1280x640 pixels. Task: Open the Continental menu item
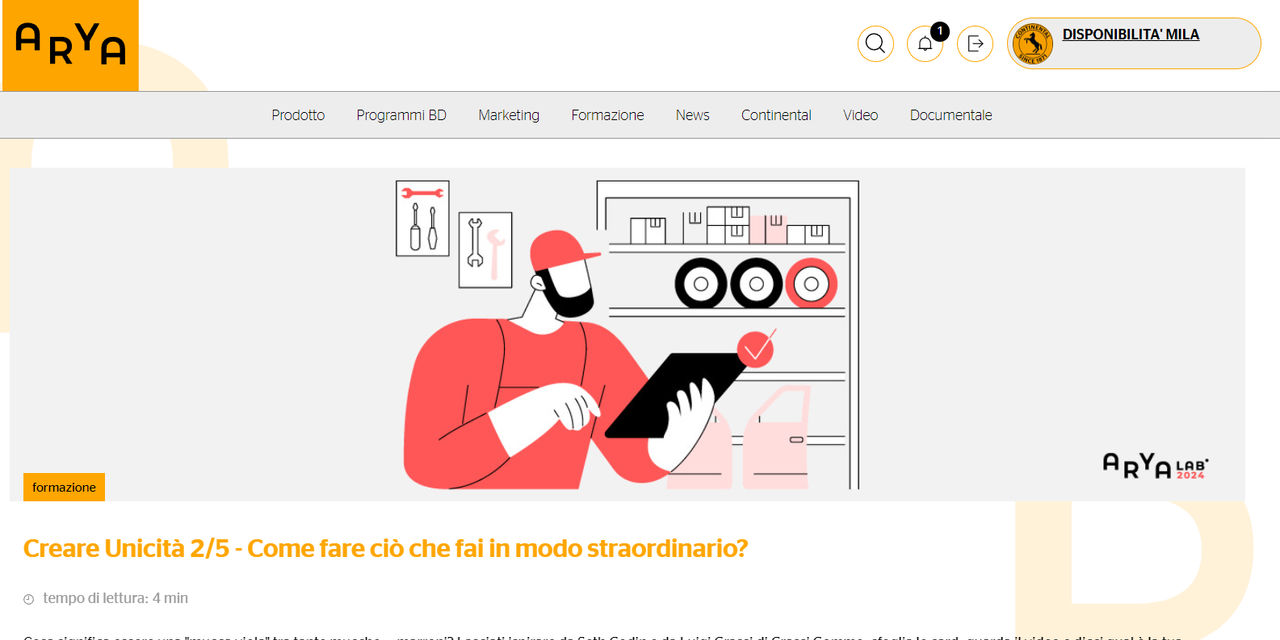(776, 115)
